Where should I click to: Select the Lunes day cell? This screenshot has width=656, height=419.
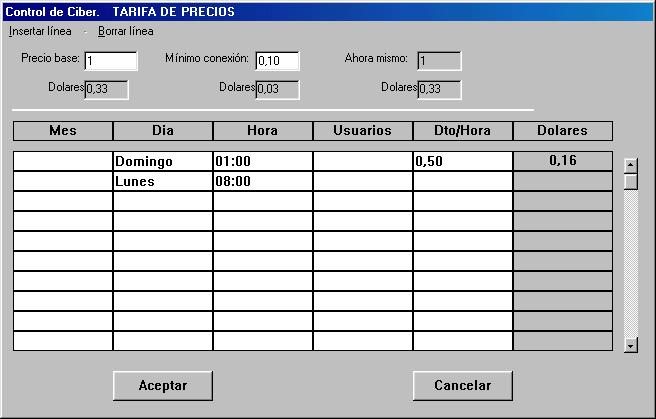point(163,181)
